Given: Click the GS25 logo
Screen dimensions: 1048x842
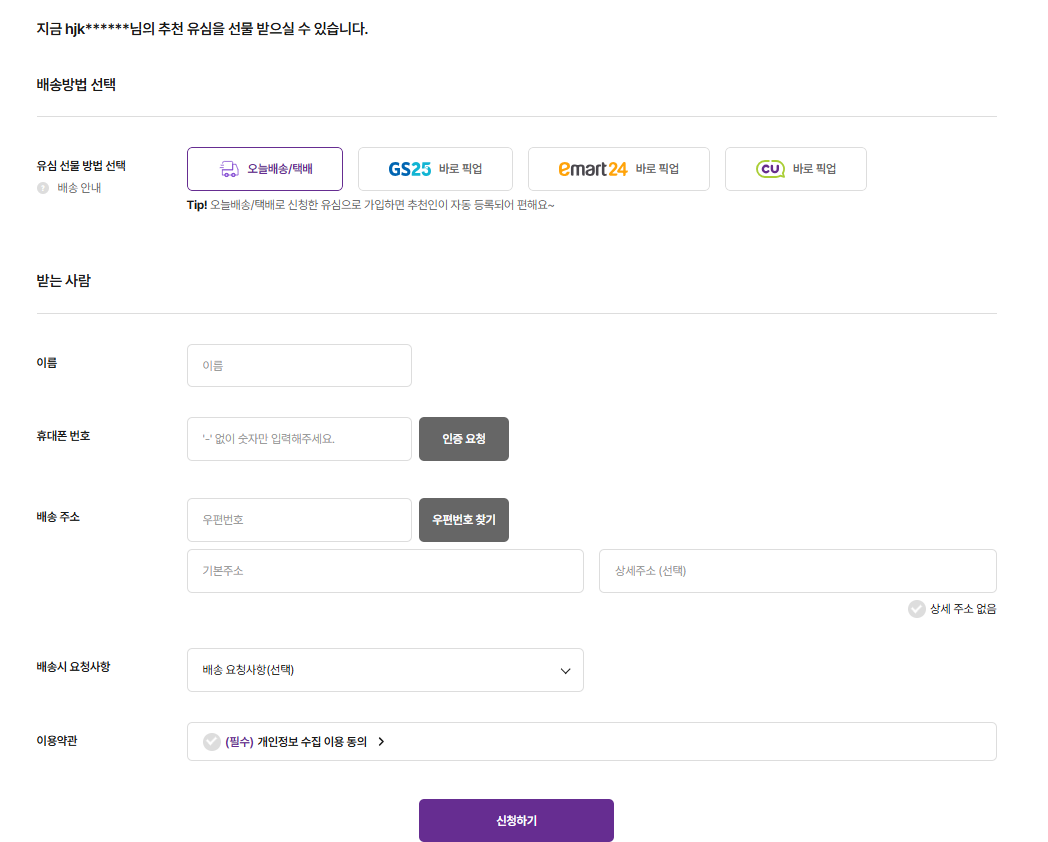Looking at the screenshot, I should (x=410, y=169).
